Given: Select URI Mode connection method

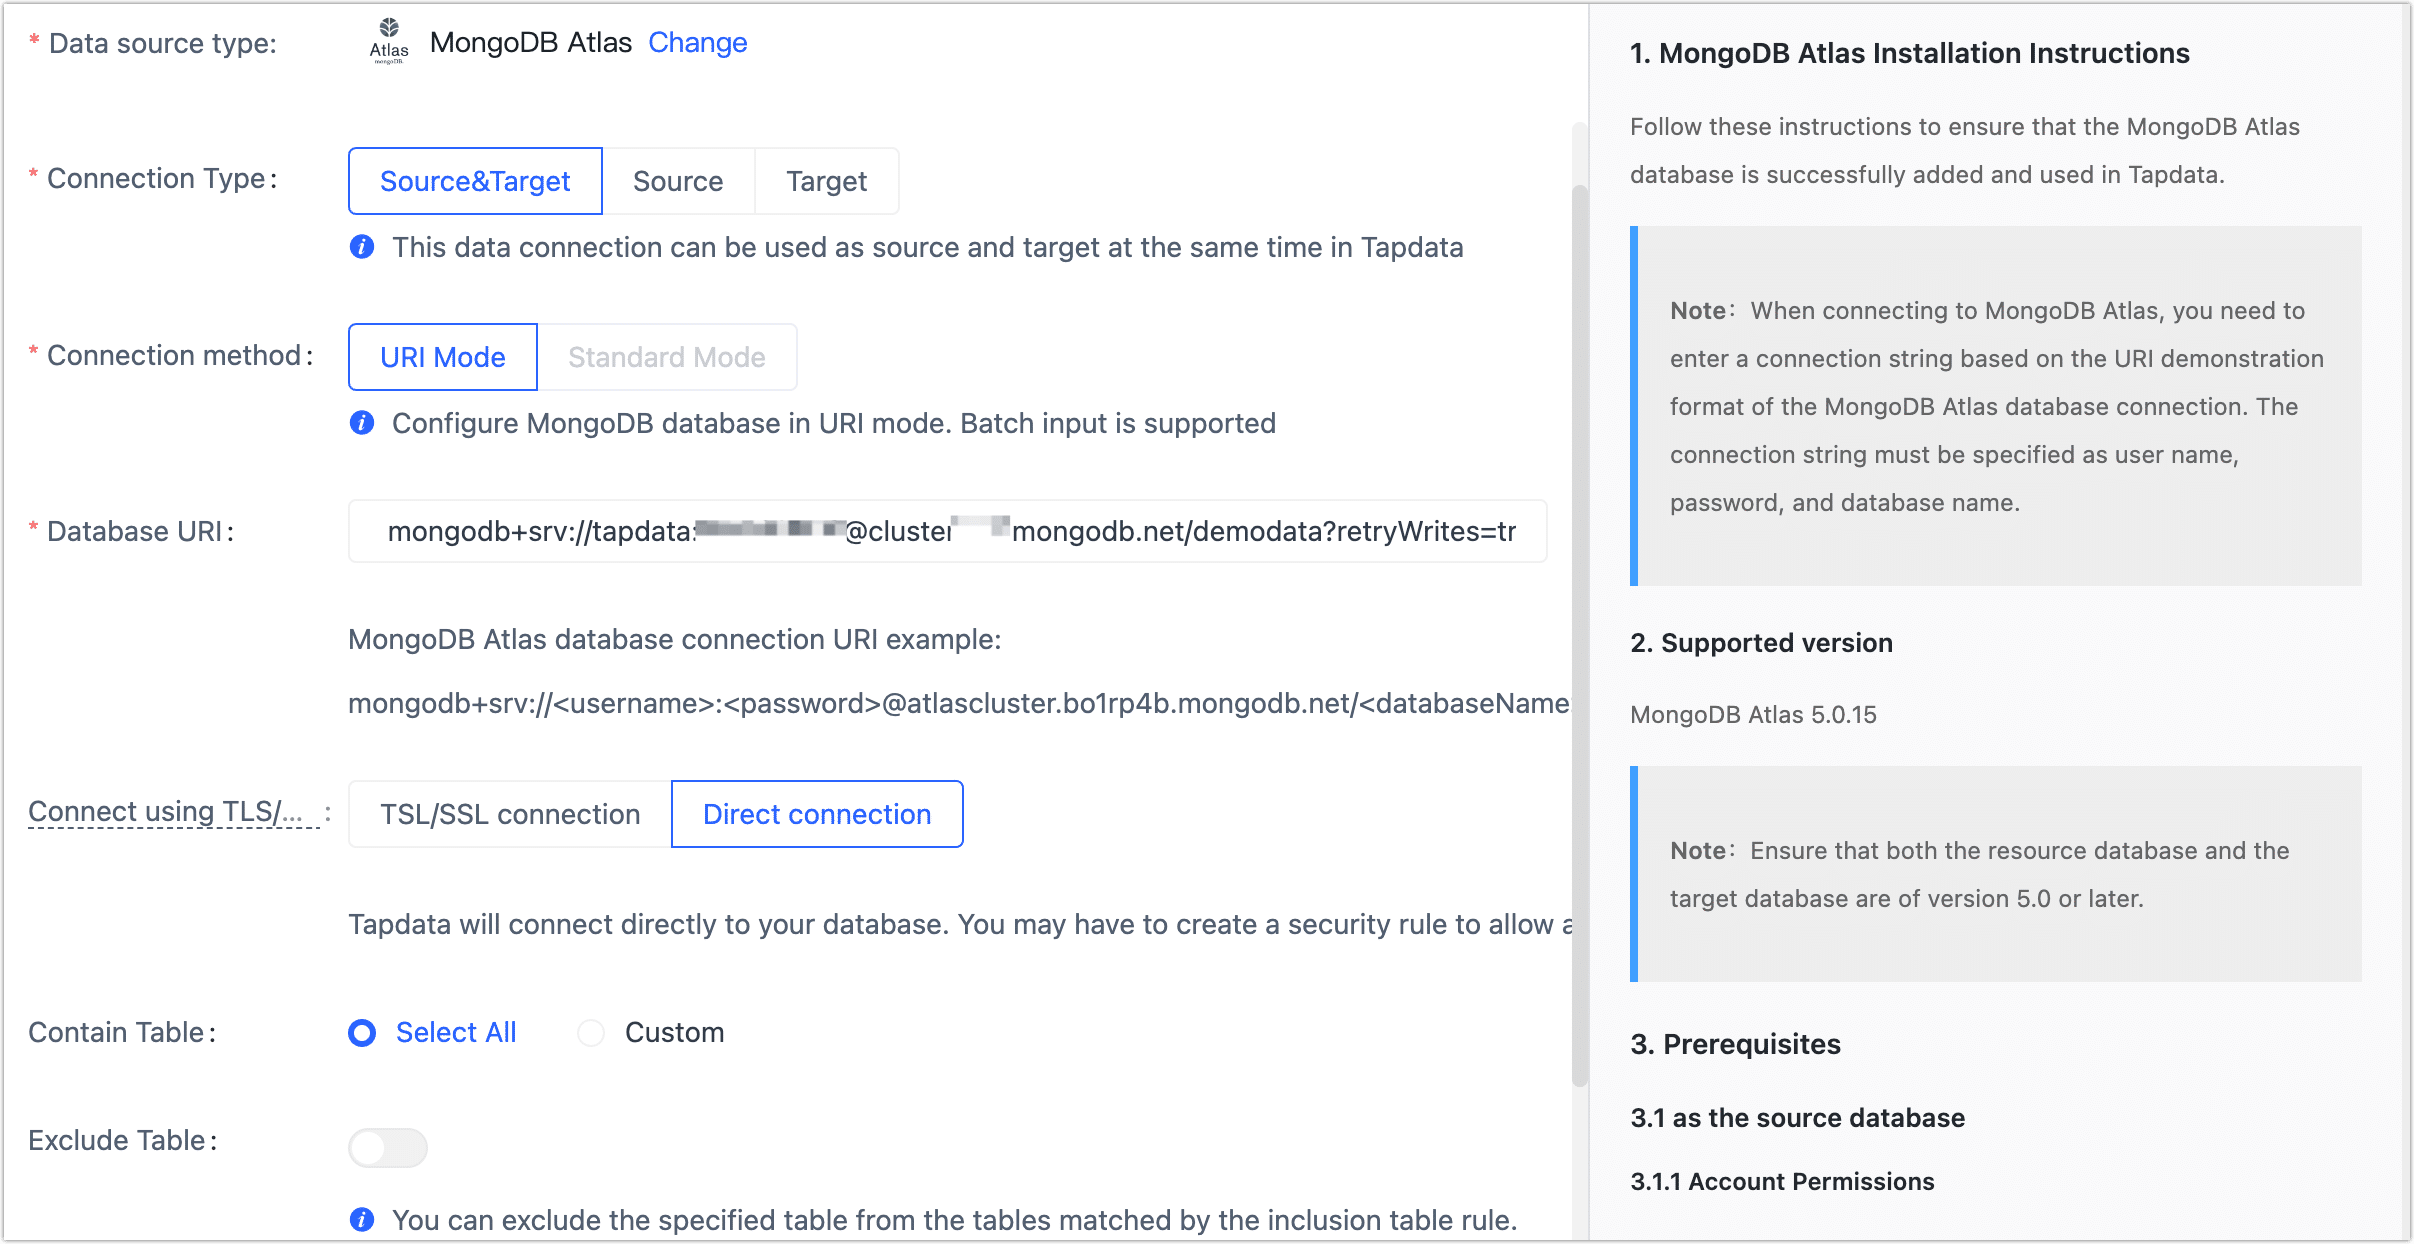Looking at the screenshot, I should 442,357.
